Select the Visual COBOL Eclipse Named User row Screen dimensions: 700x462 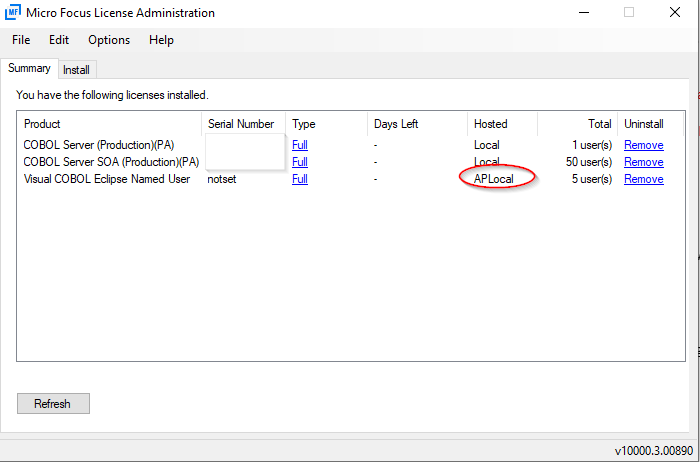(107, 179)
